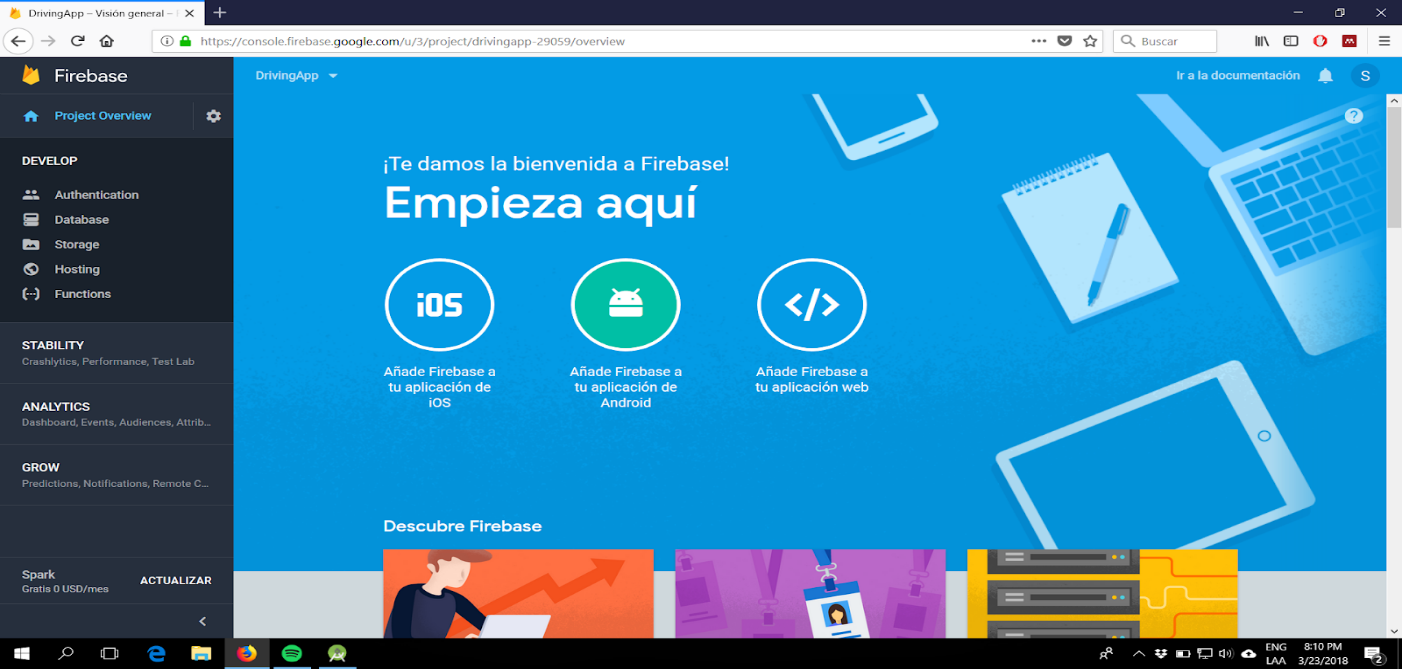The width and height of the screenshot is (1402, 669).
Task: Open the orange growth chart card
Action: click(518, 594)
